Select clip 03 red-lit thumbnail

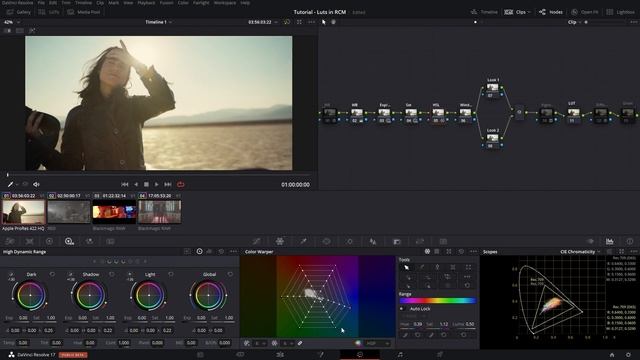pyautogui.click(x=114, y=212)
